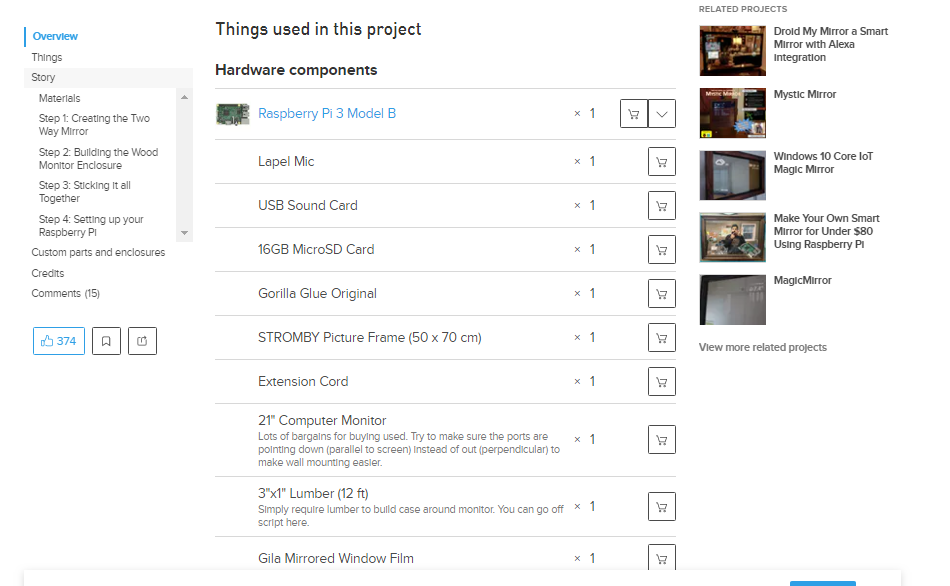Image resolution: width=950 pixels, height=586 pixels.
Task: Like the project with the 374 thumbs-up button
Action: pyautogui.click(x=59, y=341)
